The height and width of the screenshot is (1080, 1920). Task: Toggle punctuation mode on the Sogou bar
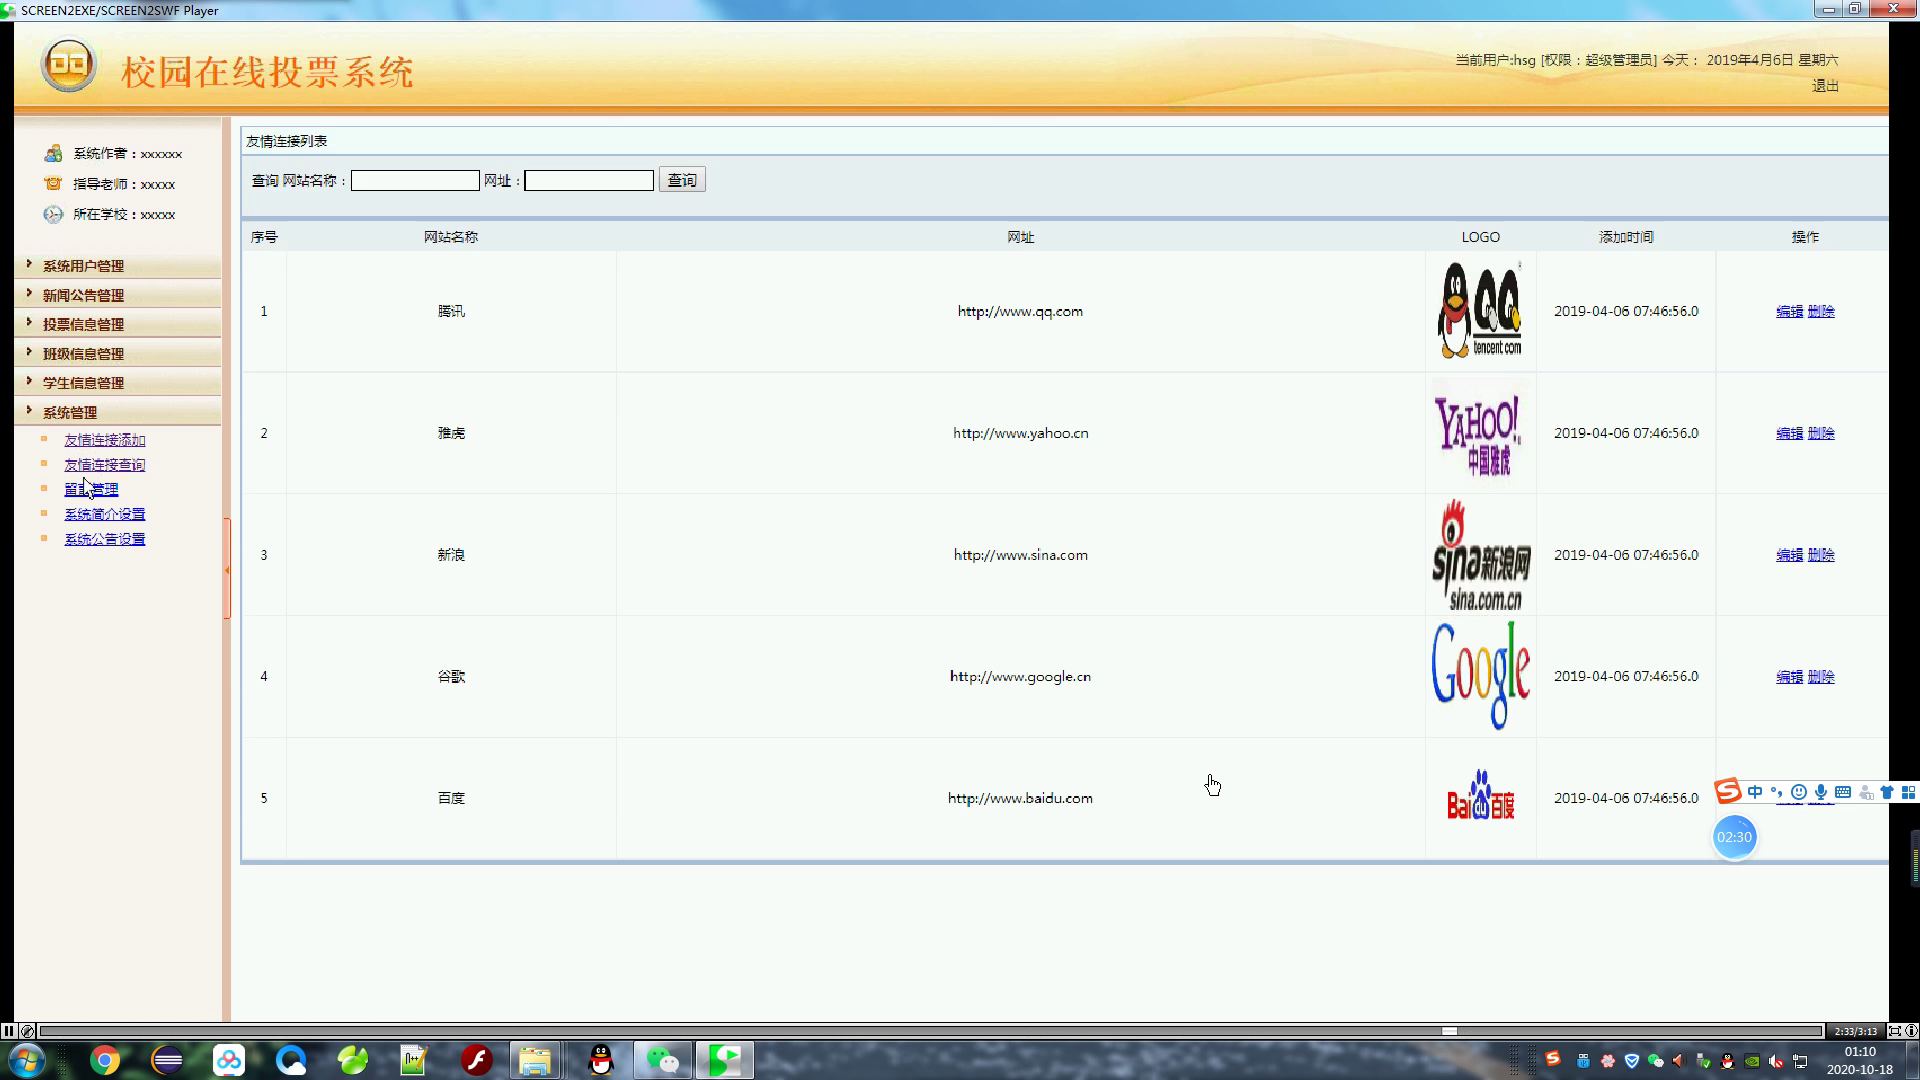pos(1777,792)
